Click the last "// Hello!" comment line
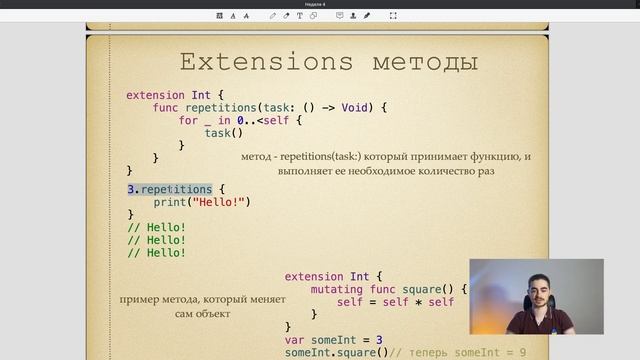 [157, 253]
